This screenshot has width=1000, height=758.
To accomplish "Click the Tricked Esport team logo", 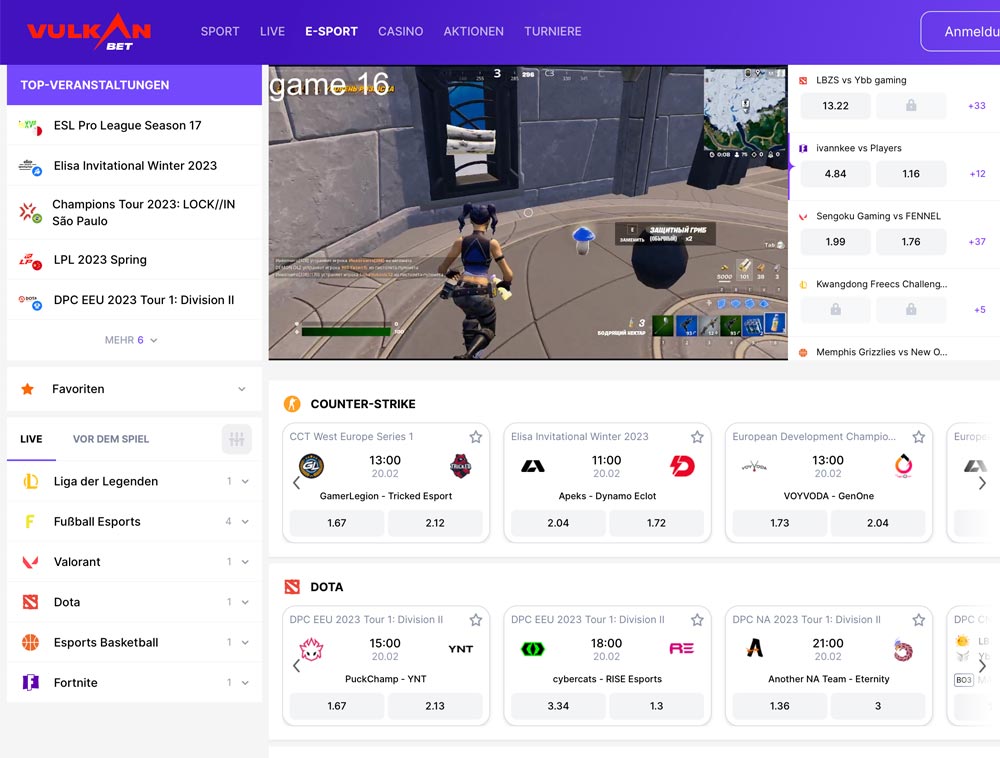I will [x=460, y=466].
